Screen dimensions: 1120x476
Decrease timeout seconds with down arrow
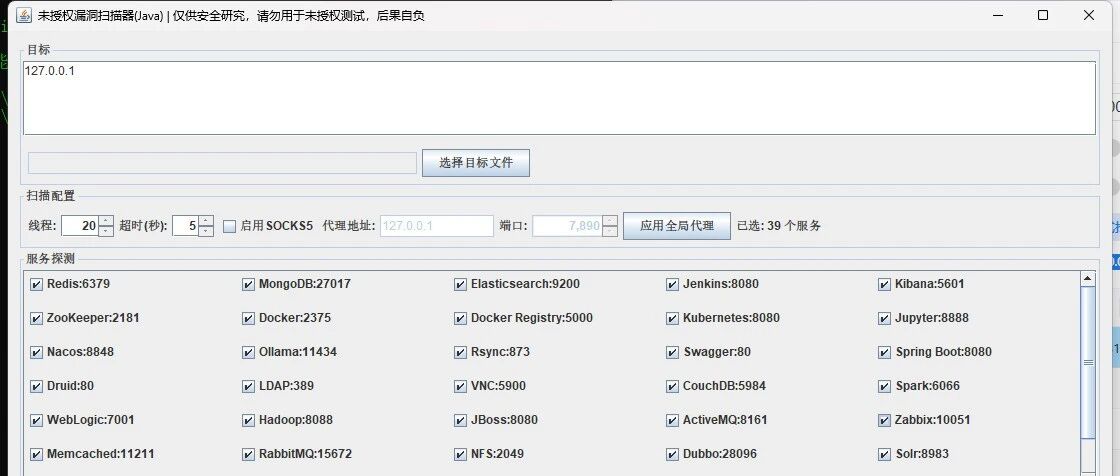click(206, 231)
